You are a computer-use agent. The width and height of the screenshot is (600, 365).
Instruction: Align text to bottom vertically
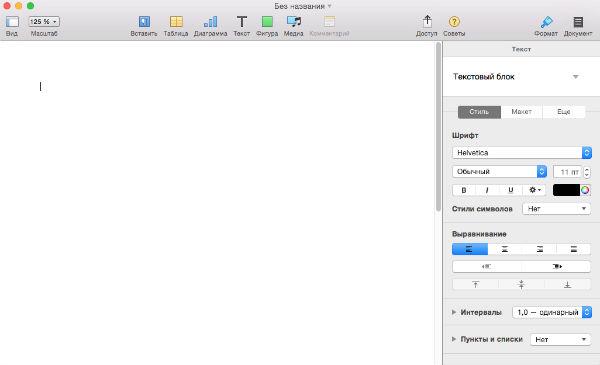(567, 285)
